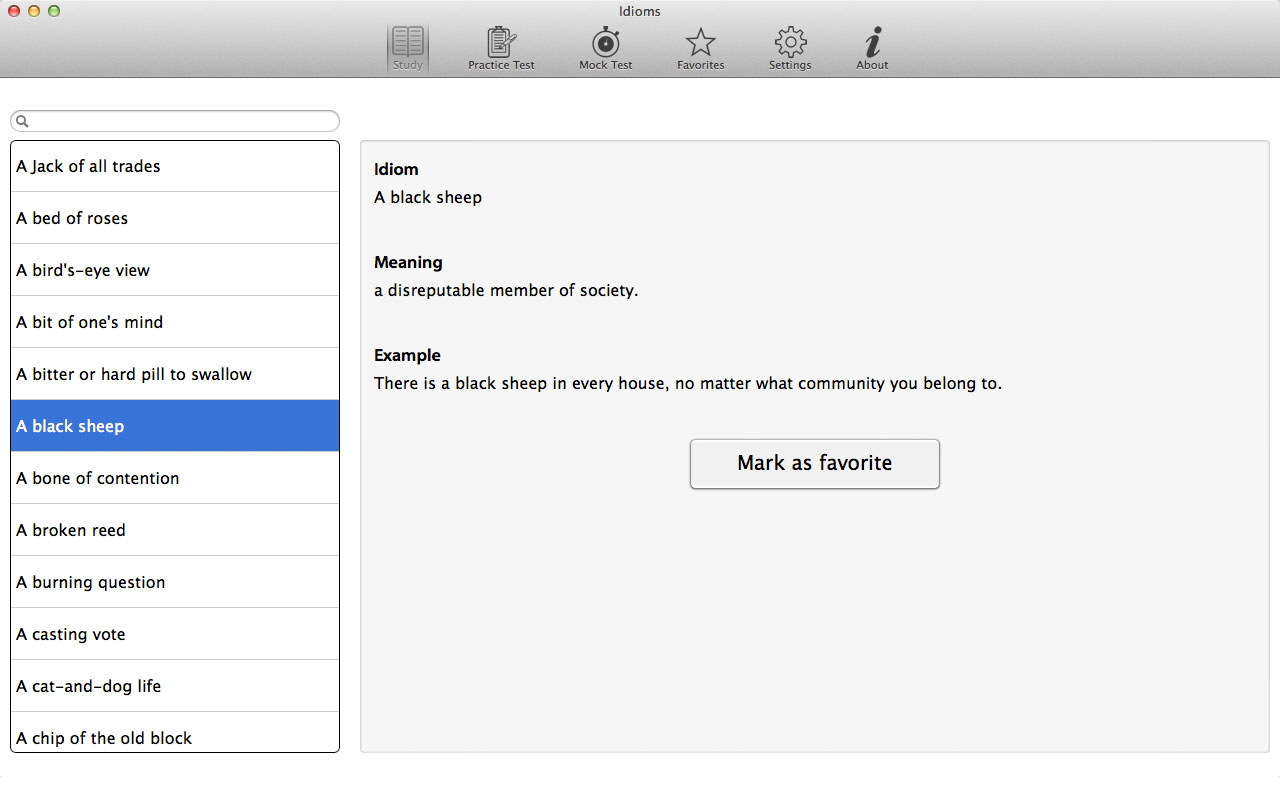
Task: Open the About info icon
Action: [872, 43]
